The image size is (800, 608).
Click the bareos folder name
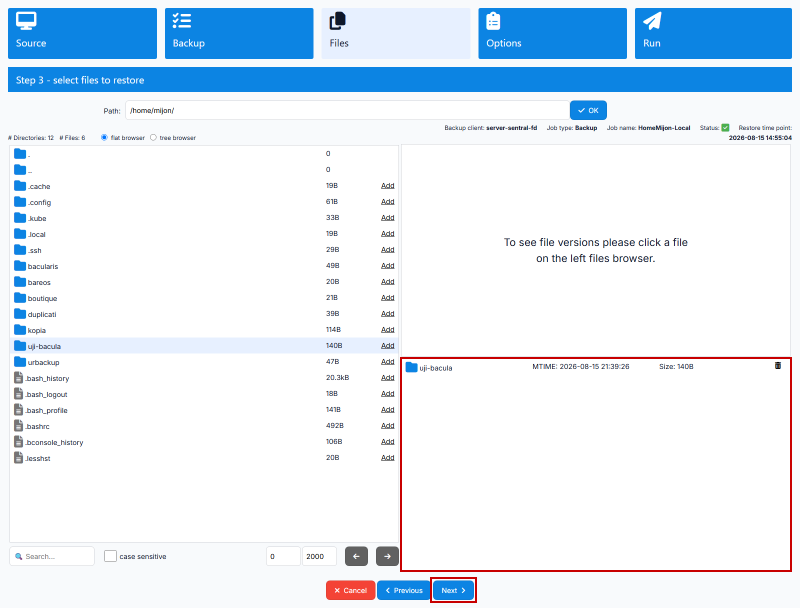[39, 282]
